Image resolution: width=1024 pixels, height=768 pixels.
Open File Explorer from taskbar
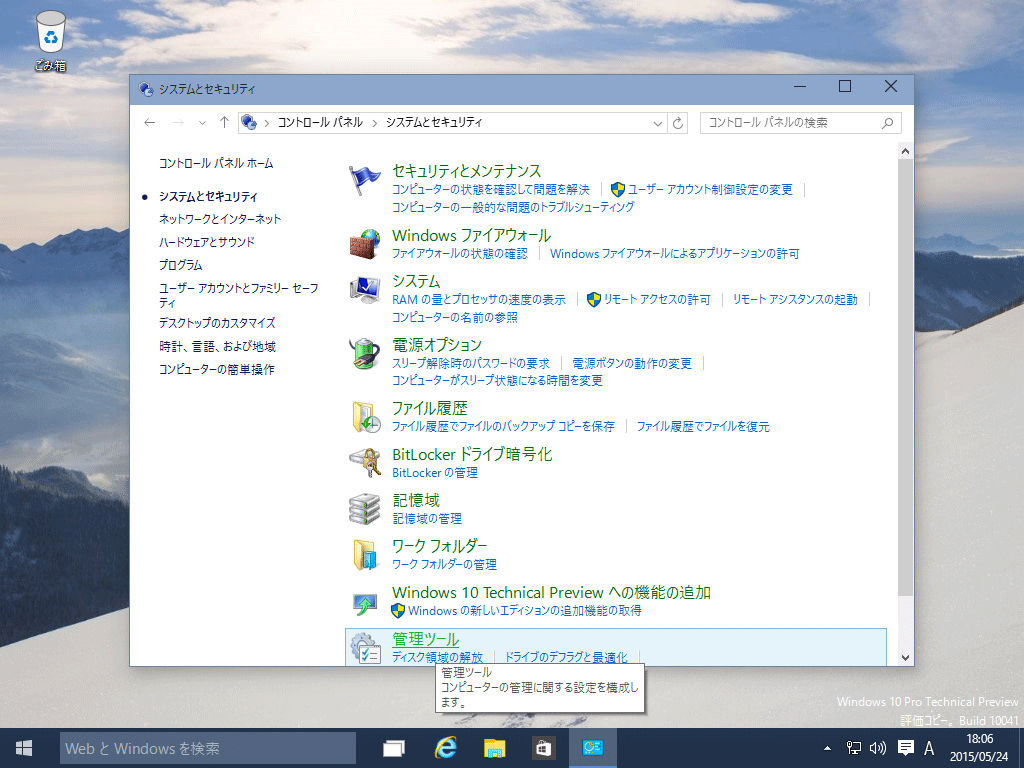point(494,748)
